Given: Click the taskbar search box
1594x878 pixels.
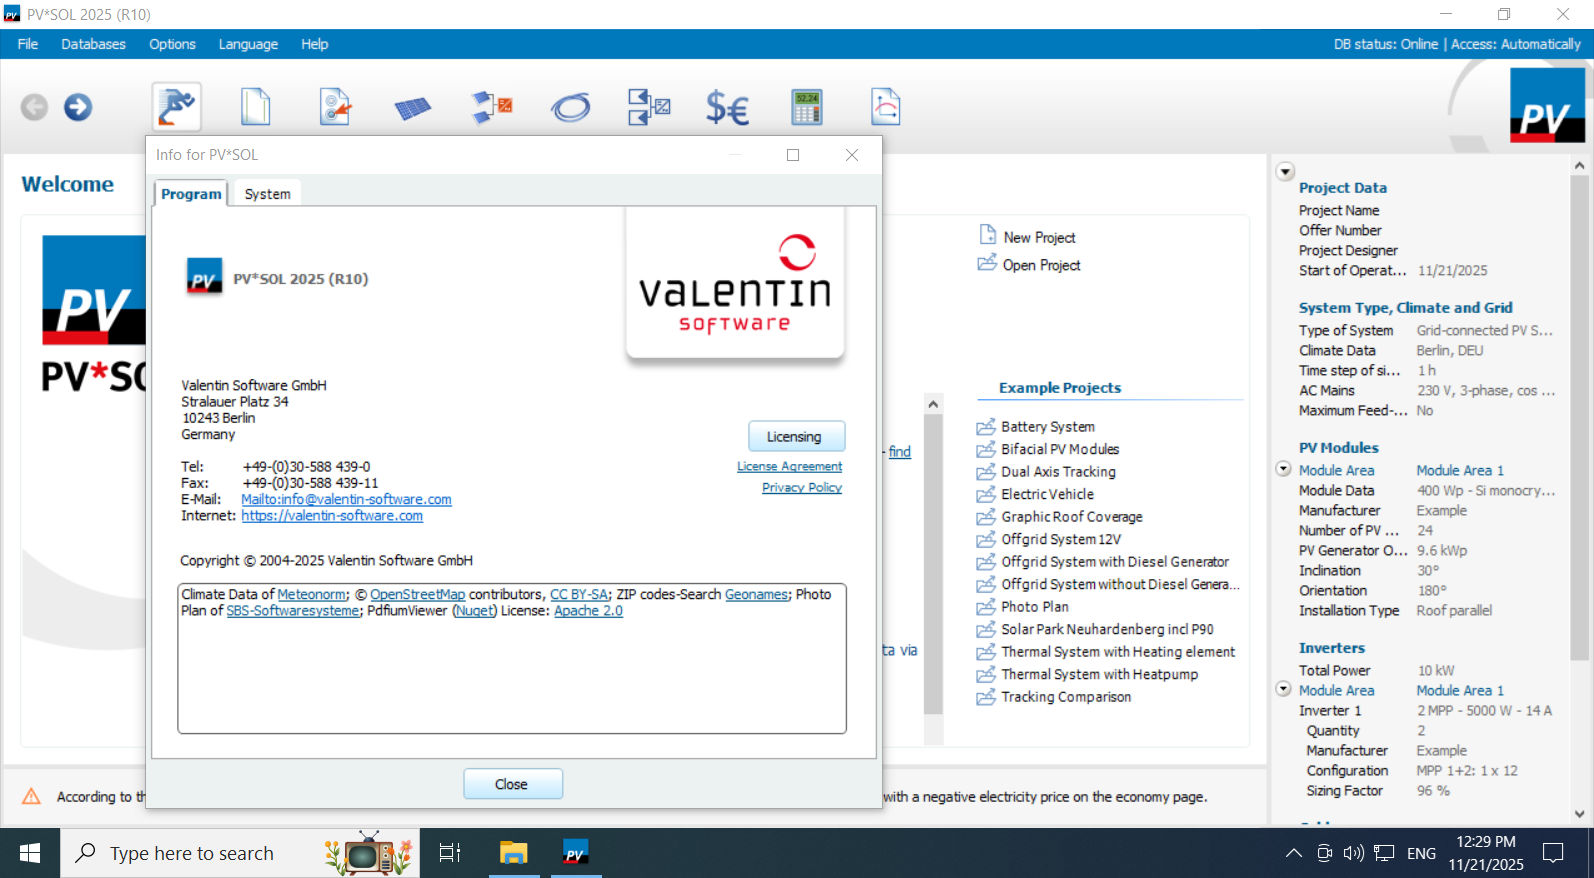Looking at the screenshot, I should [x=240, y=853].
